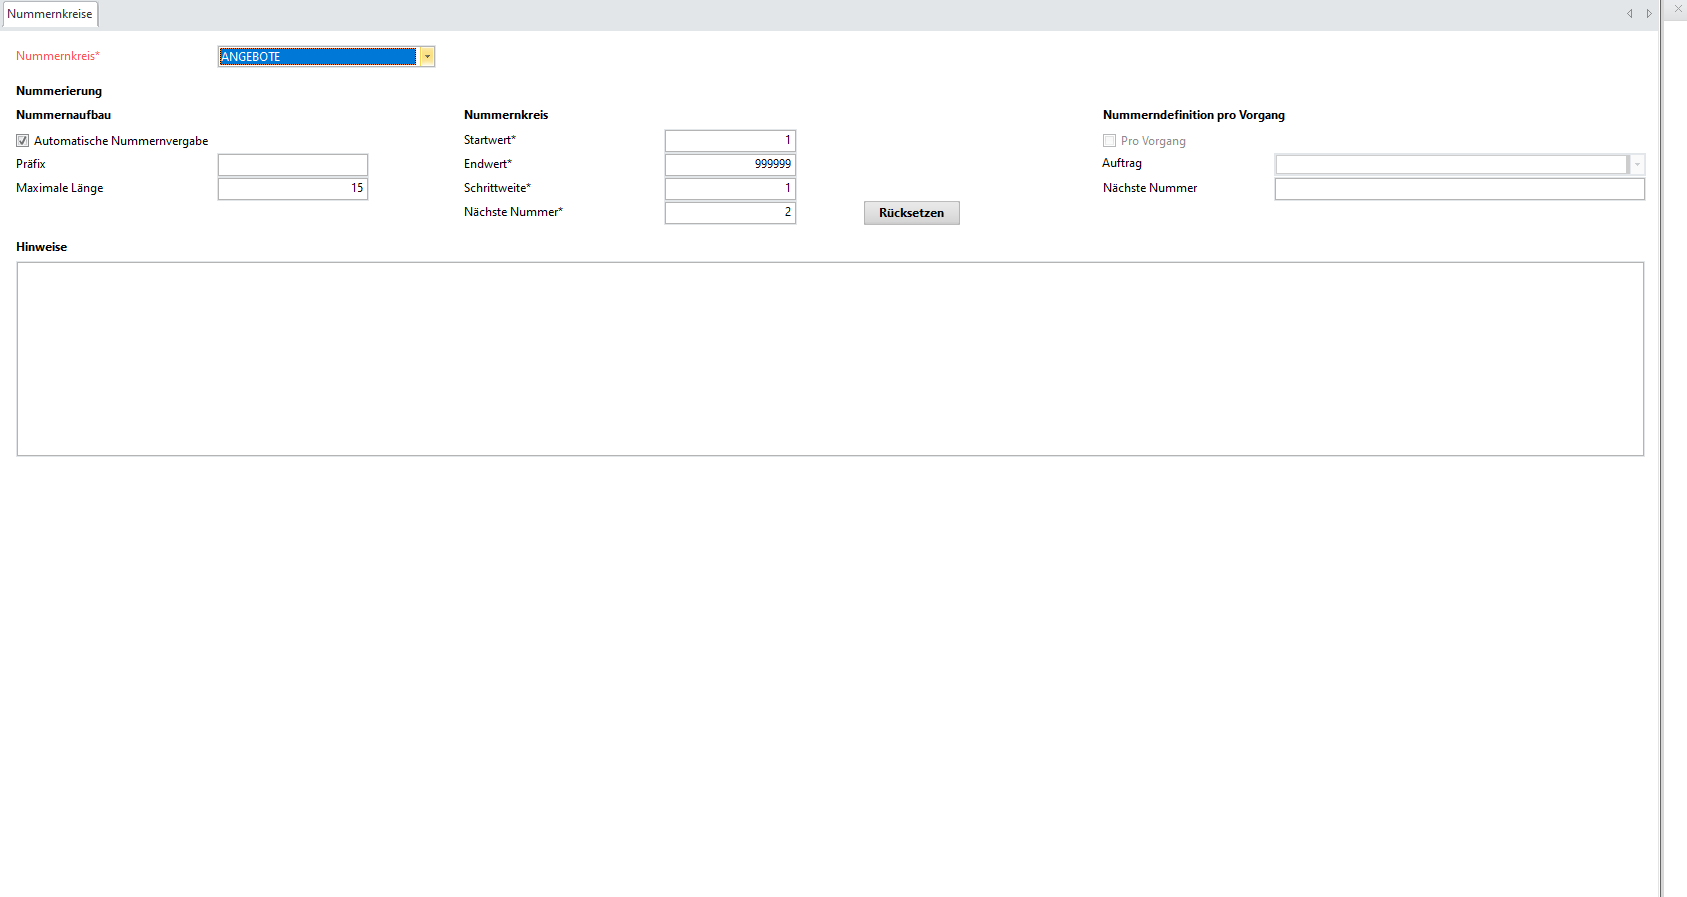The width and height of the screenshot is (1687, 897).
Task: Click the Nummerndefinition pro Vorgang heading
Action: point(1193,115)
